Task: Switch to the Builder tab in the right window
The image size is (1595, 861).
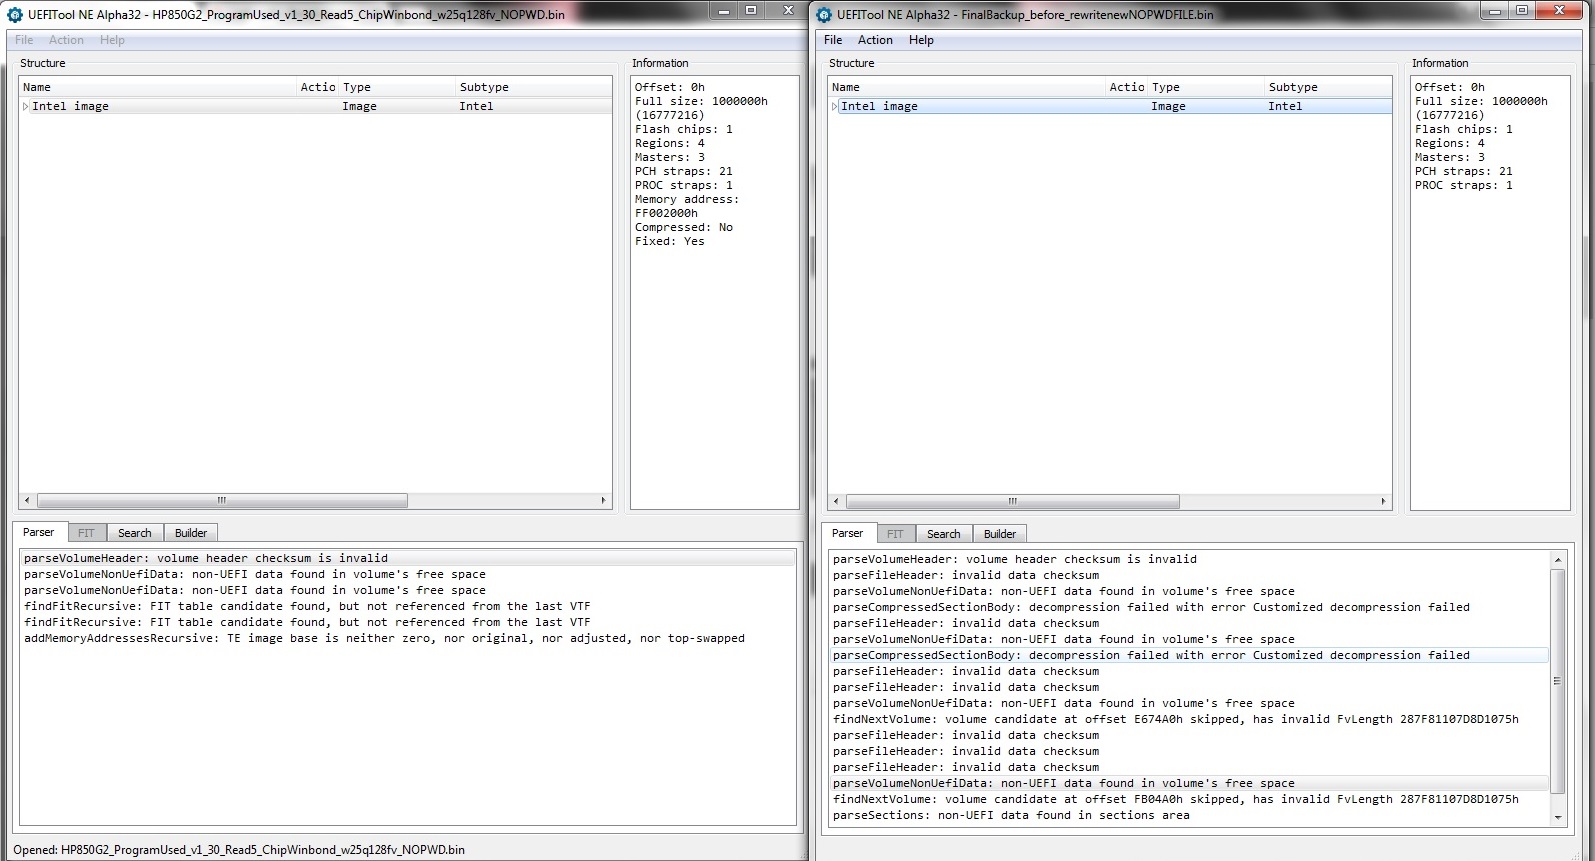Action: (999, 534)
